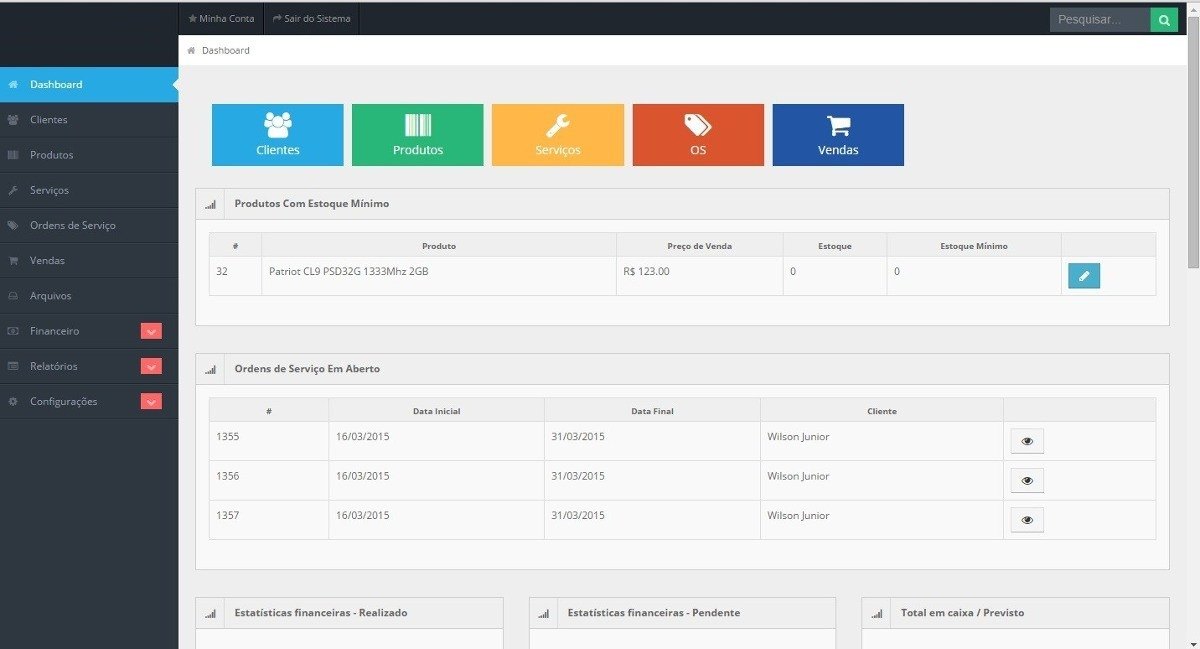Edit the Patriot CL9 product with pencil
The width and height of the screenshot is (1200, 649).
1084,276
